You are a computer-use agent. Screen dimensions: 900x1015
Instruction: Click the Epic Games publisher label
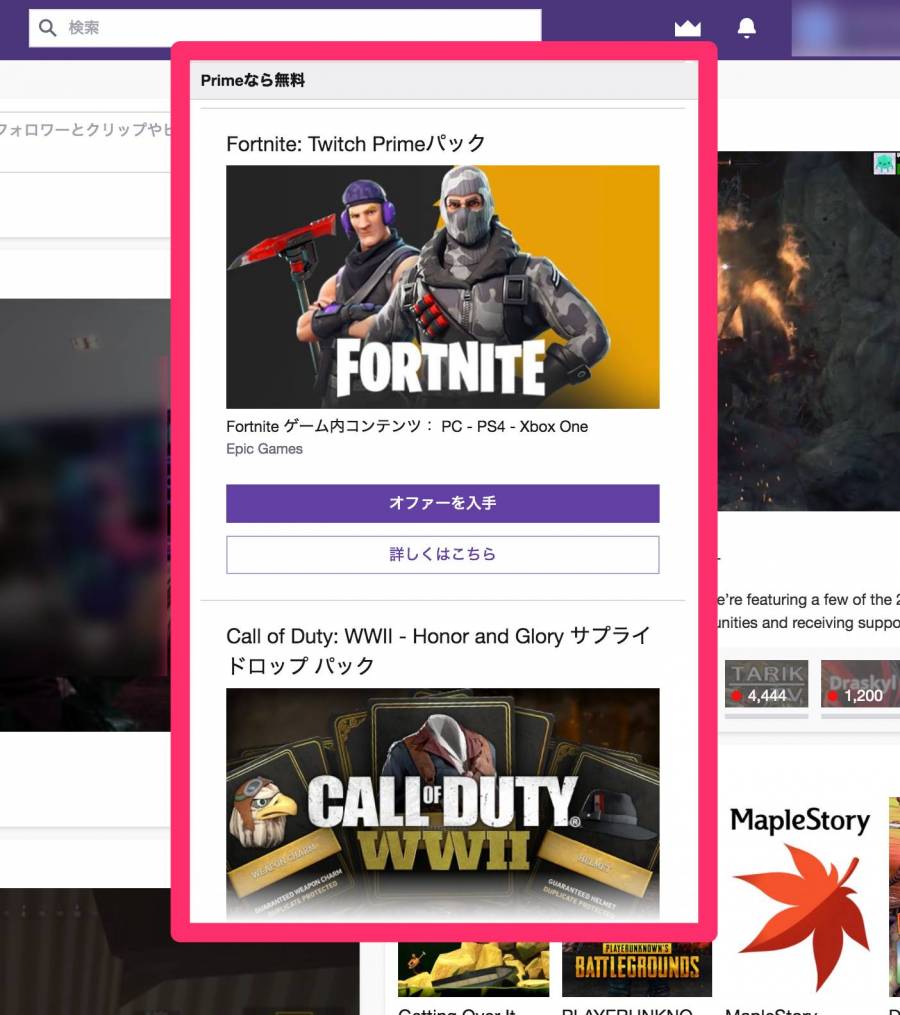tap(264, 449)
